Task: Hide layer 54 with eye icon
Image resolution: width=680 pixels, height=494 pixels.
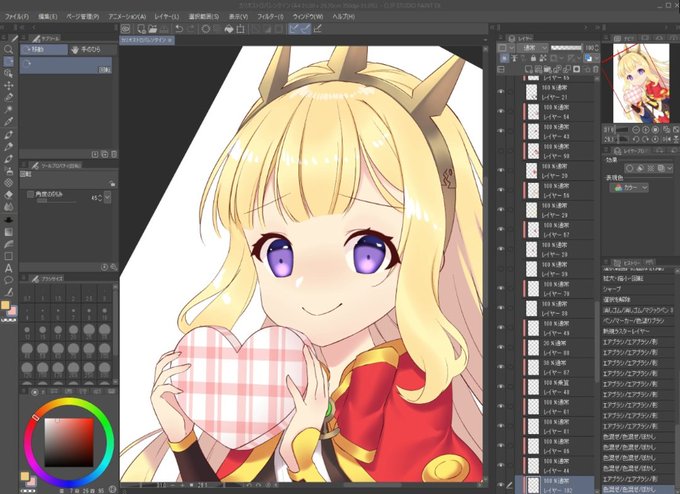Action: 501,111
